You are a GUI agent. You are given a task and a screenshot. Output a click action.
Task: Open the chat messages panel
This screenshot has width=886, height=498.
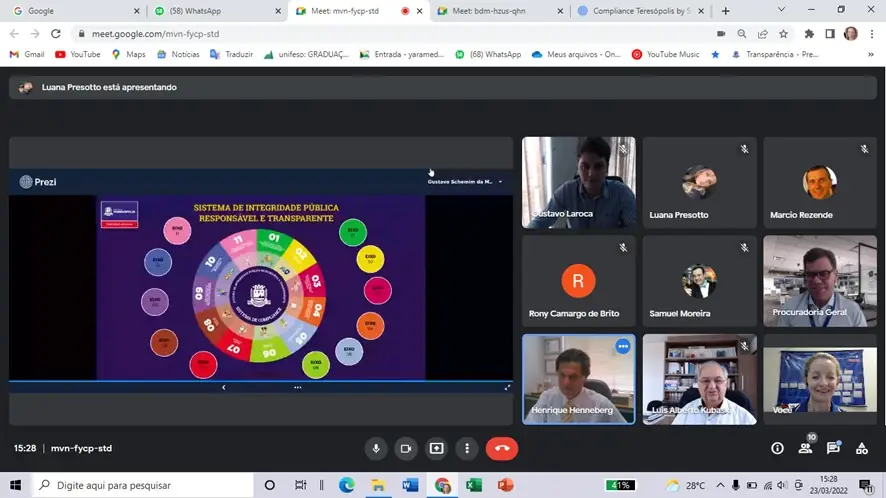point(833,449)
